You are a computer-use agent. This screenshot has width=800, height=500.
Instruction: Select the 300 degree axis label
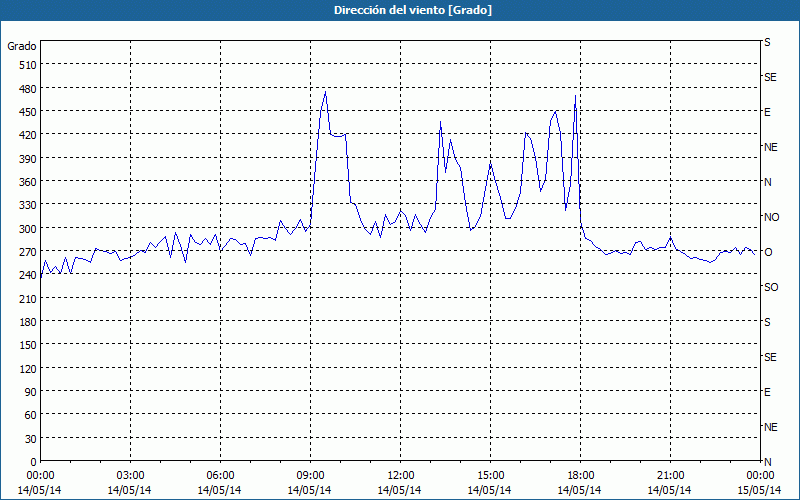tap(28, 228)
